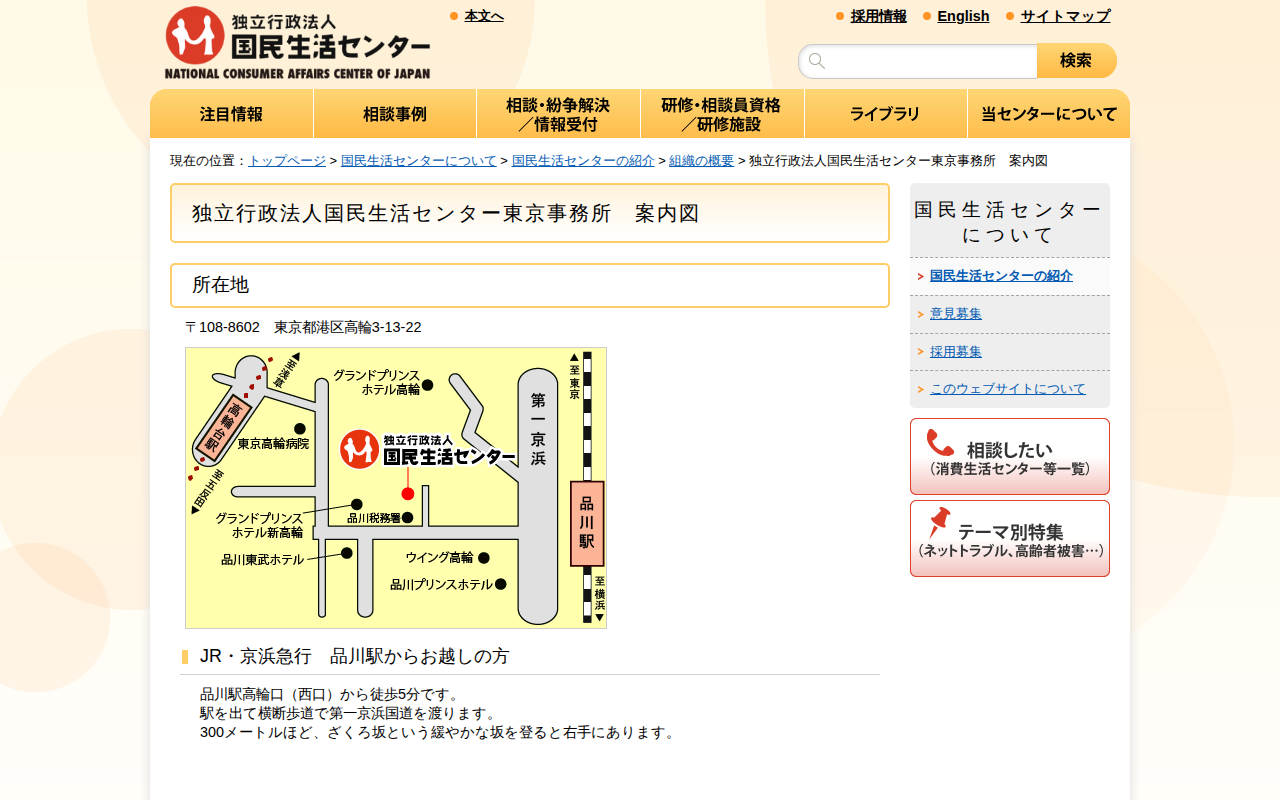Click the text 駅を出て横断歩道で第一京浜国道を渡ります。
This screenshot has width=1280, height=800.
click(x=348, y=713)
